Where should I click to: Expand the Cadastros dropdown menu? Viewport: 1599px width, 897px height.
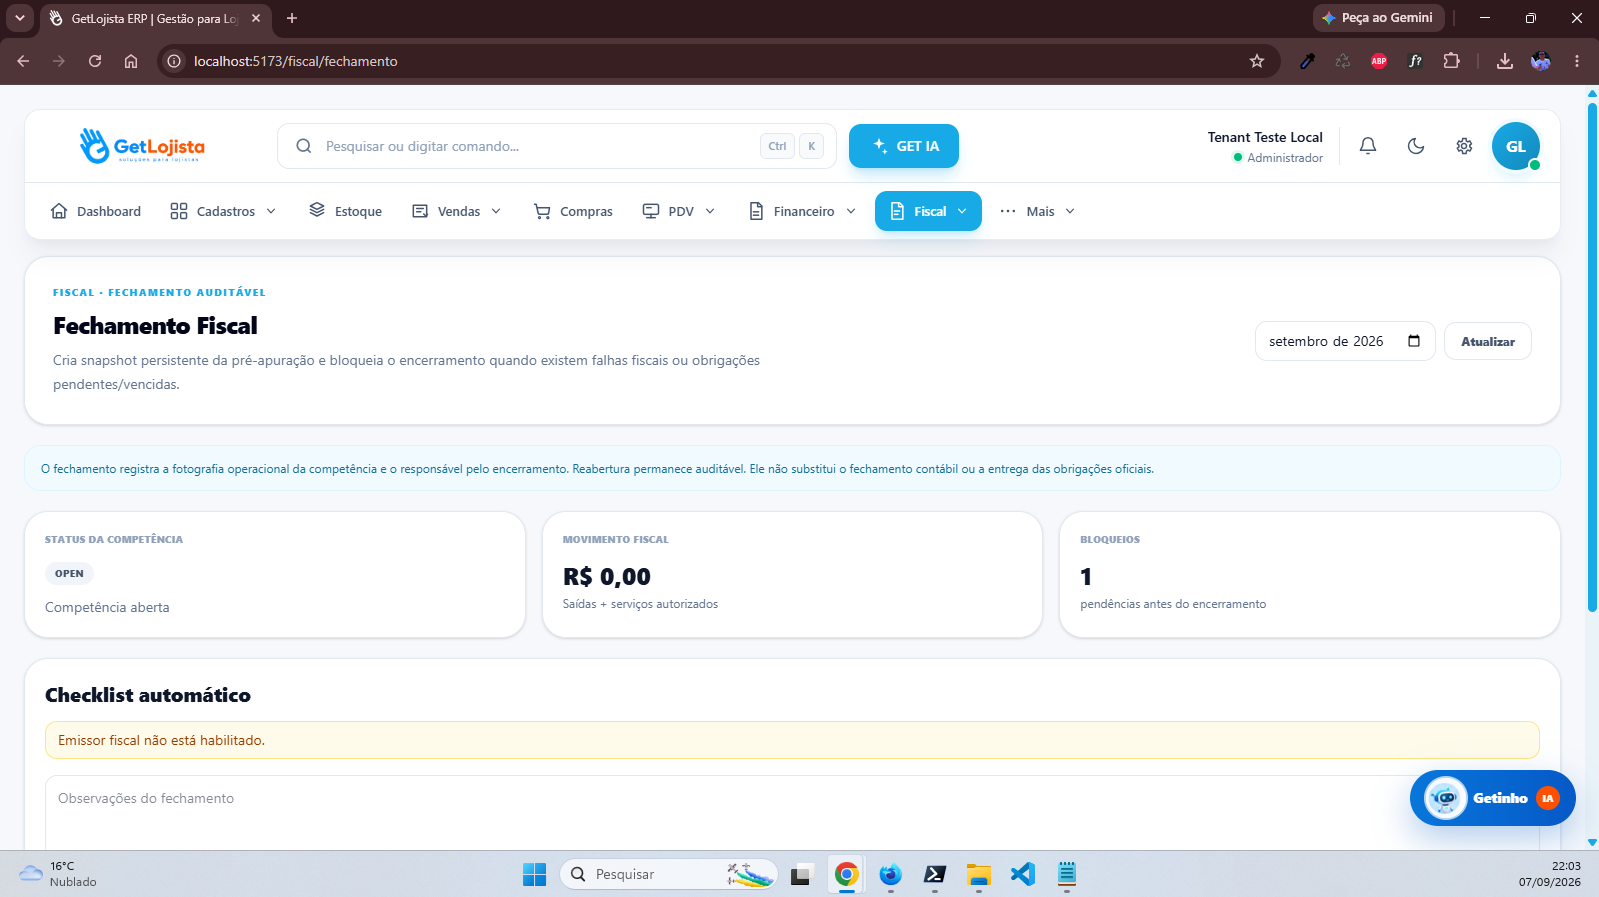coord(223,211)
